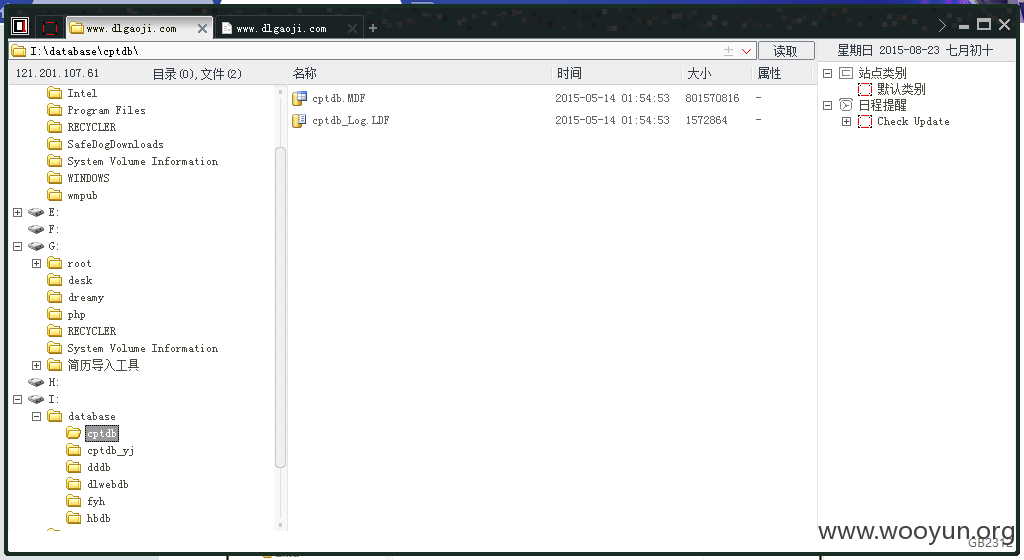Click the 121.201.107.61 IP label
The width and height of the screenshot is (1024, 560).
[x=57, y=73]
